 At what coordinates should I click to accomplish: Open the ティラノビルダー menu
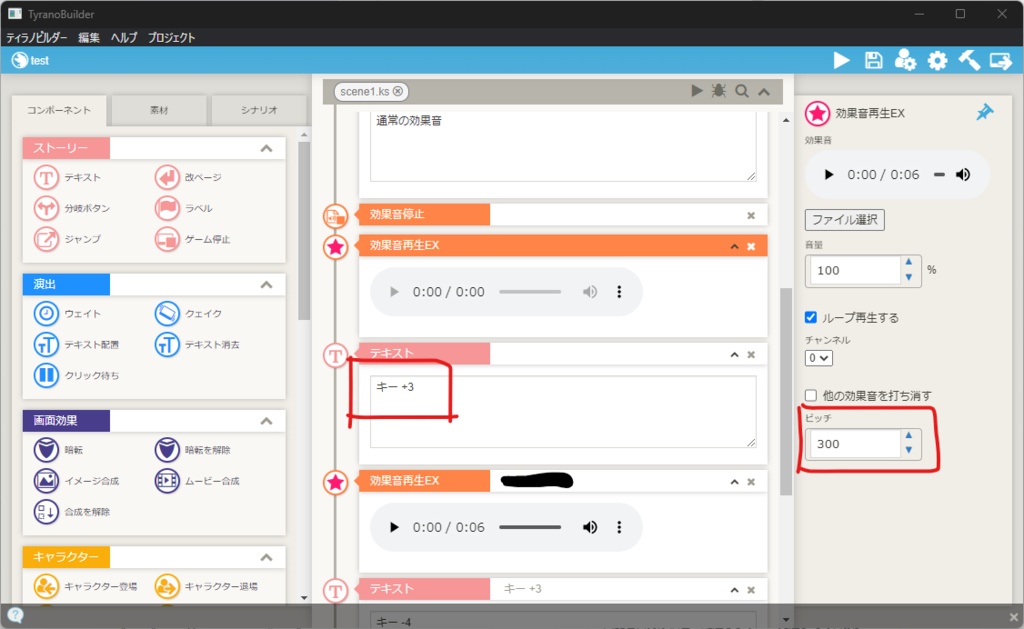[x=37, y=37]
